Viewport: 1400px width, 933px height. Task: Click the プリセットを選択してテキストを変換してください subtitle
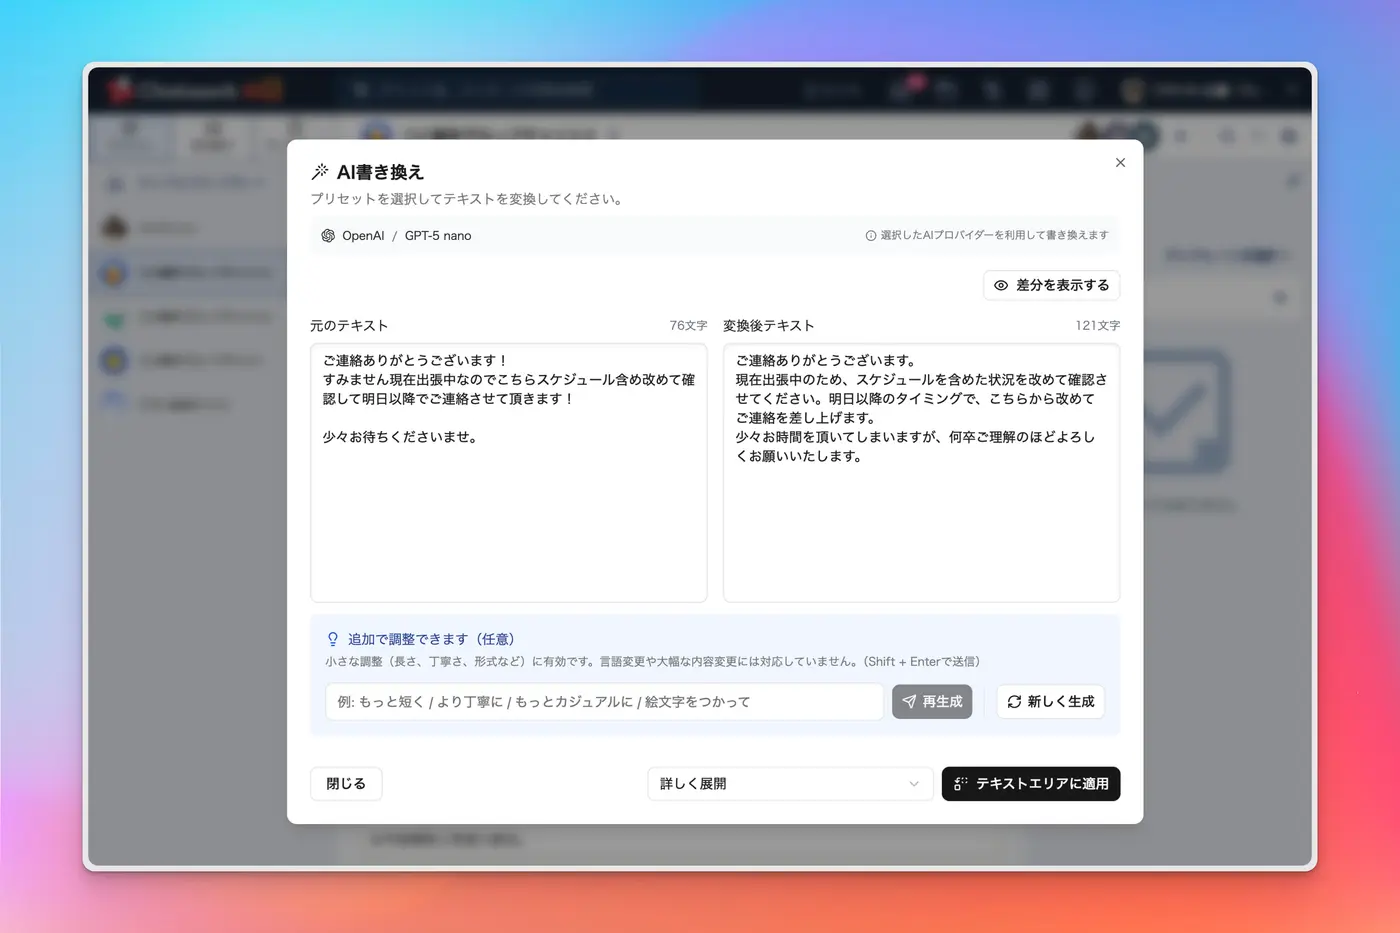coord(469,199)
